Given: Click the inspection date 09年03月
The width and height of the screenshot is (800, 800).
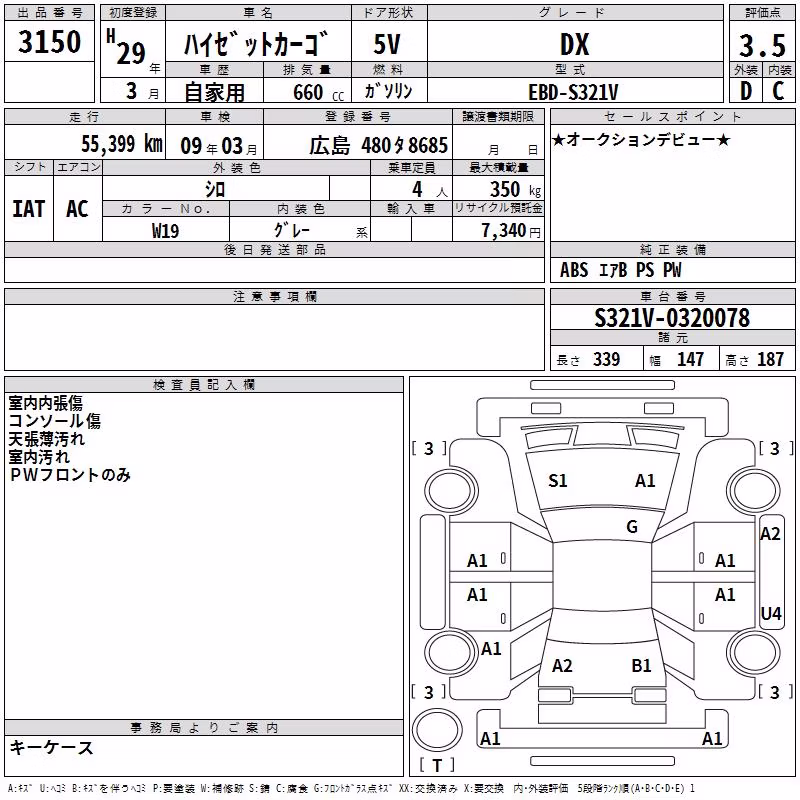Looking at the screenshot, I should [x=219, y=146].
